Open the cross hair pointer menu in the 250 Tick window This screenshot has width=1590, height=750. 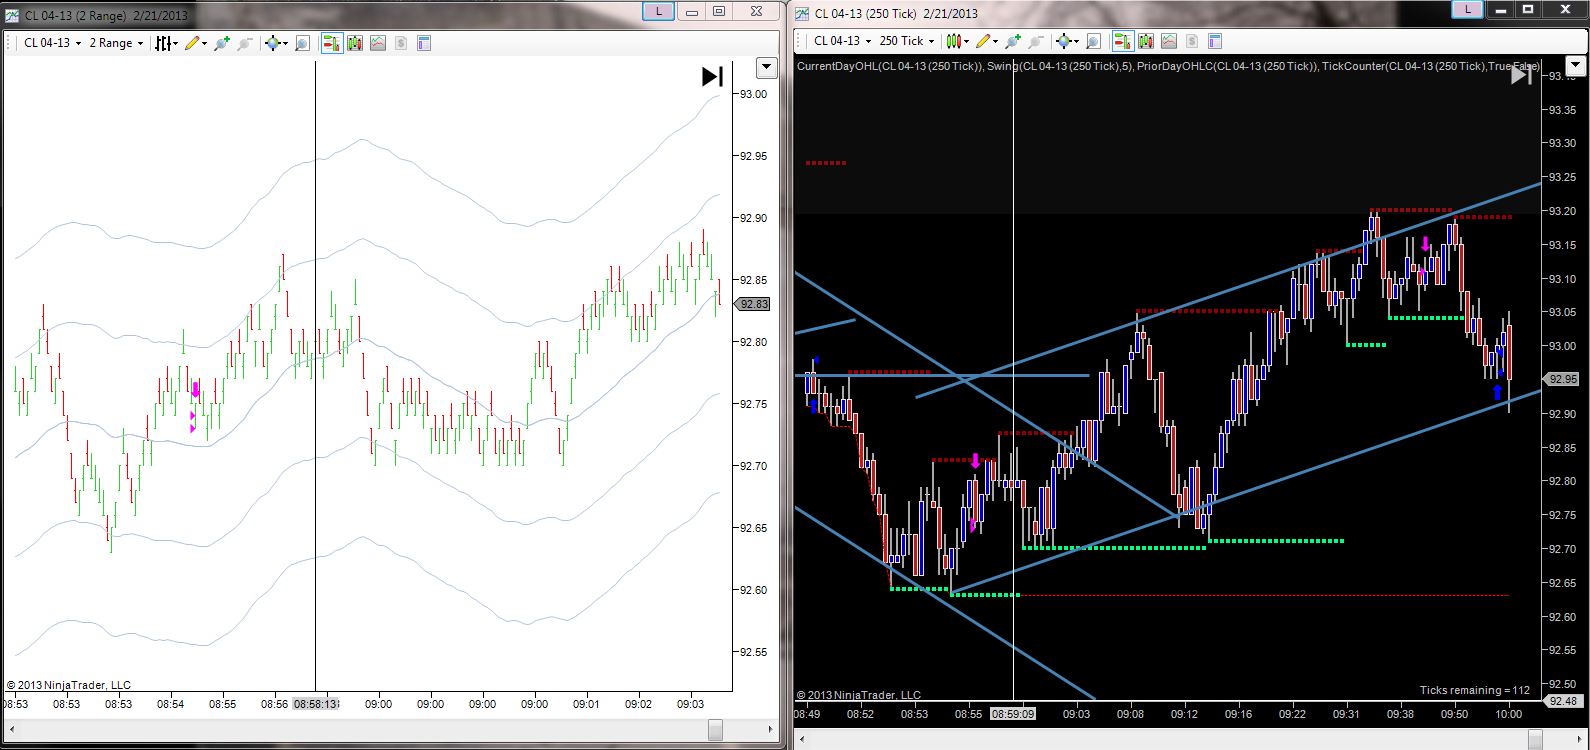click(x=1067, y=41)
